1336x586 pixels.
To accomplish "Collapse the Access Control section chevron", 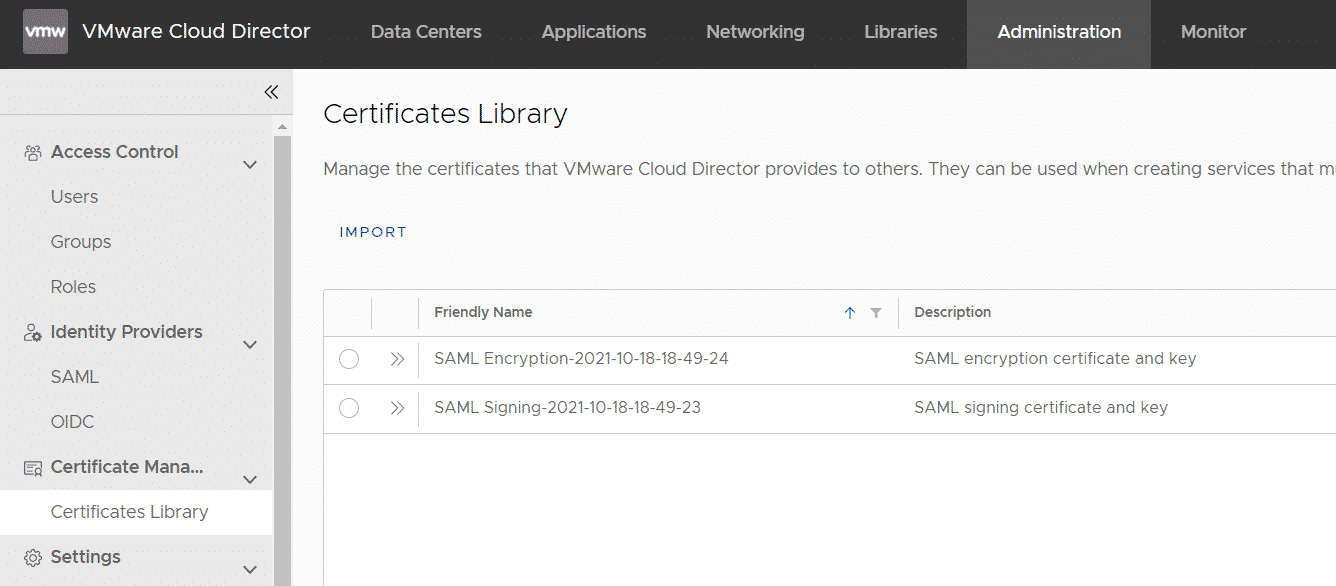I will [x=250, y=165].
